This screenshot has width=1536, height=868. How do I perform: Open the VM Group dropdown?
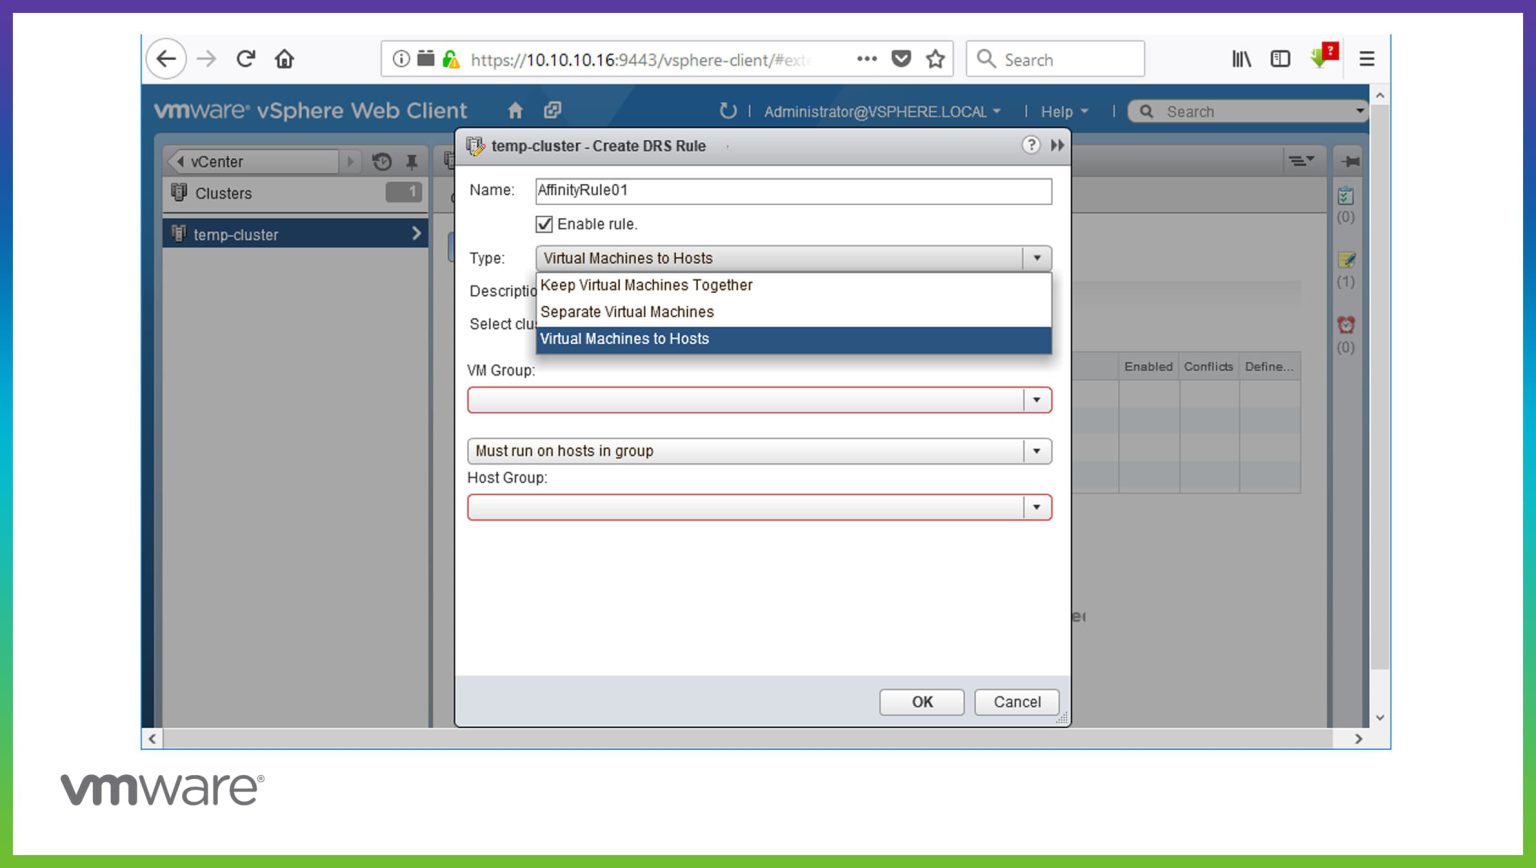click(1036, 399)
